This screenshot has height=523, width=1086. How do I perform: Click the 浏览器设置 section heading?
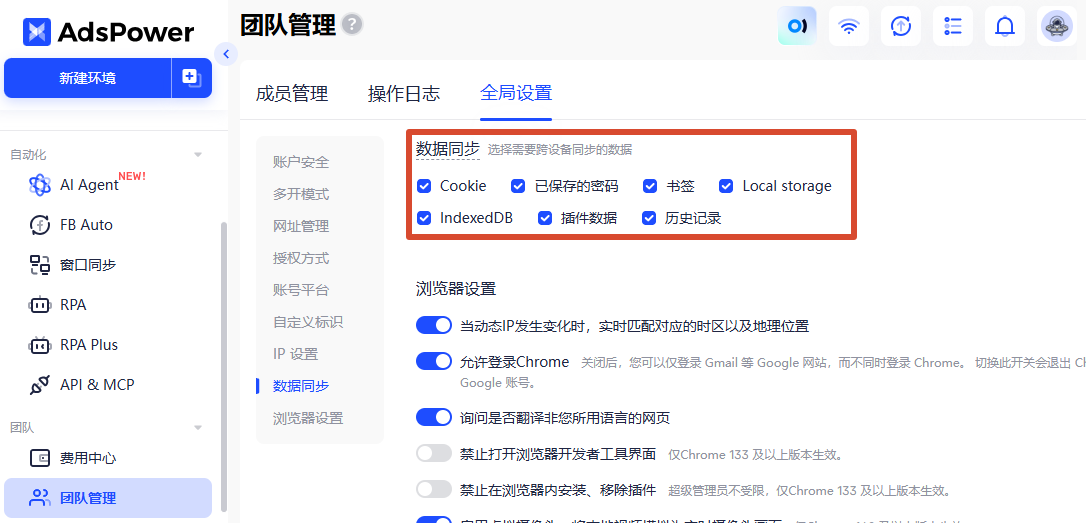456,289
